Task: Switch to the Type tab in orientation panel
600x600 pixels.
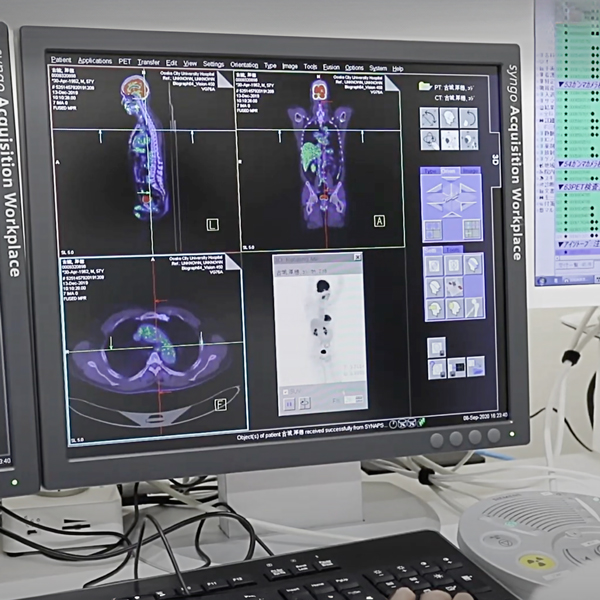Action: [430, 171]
